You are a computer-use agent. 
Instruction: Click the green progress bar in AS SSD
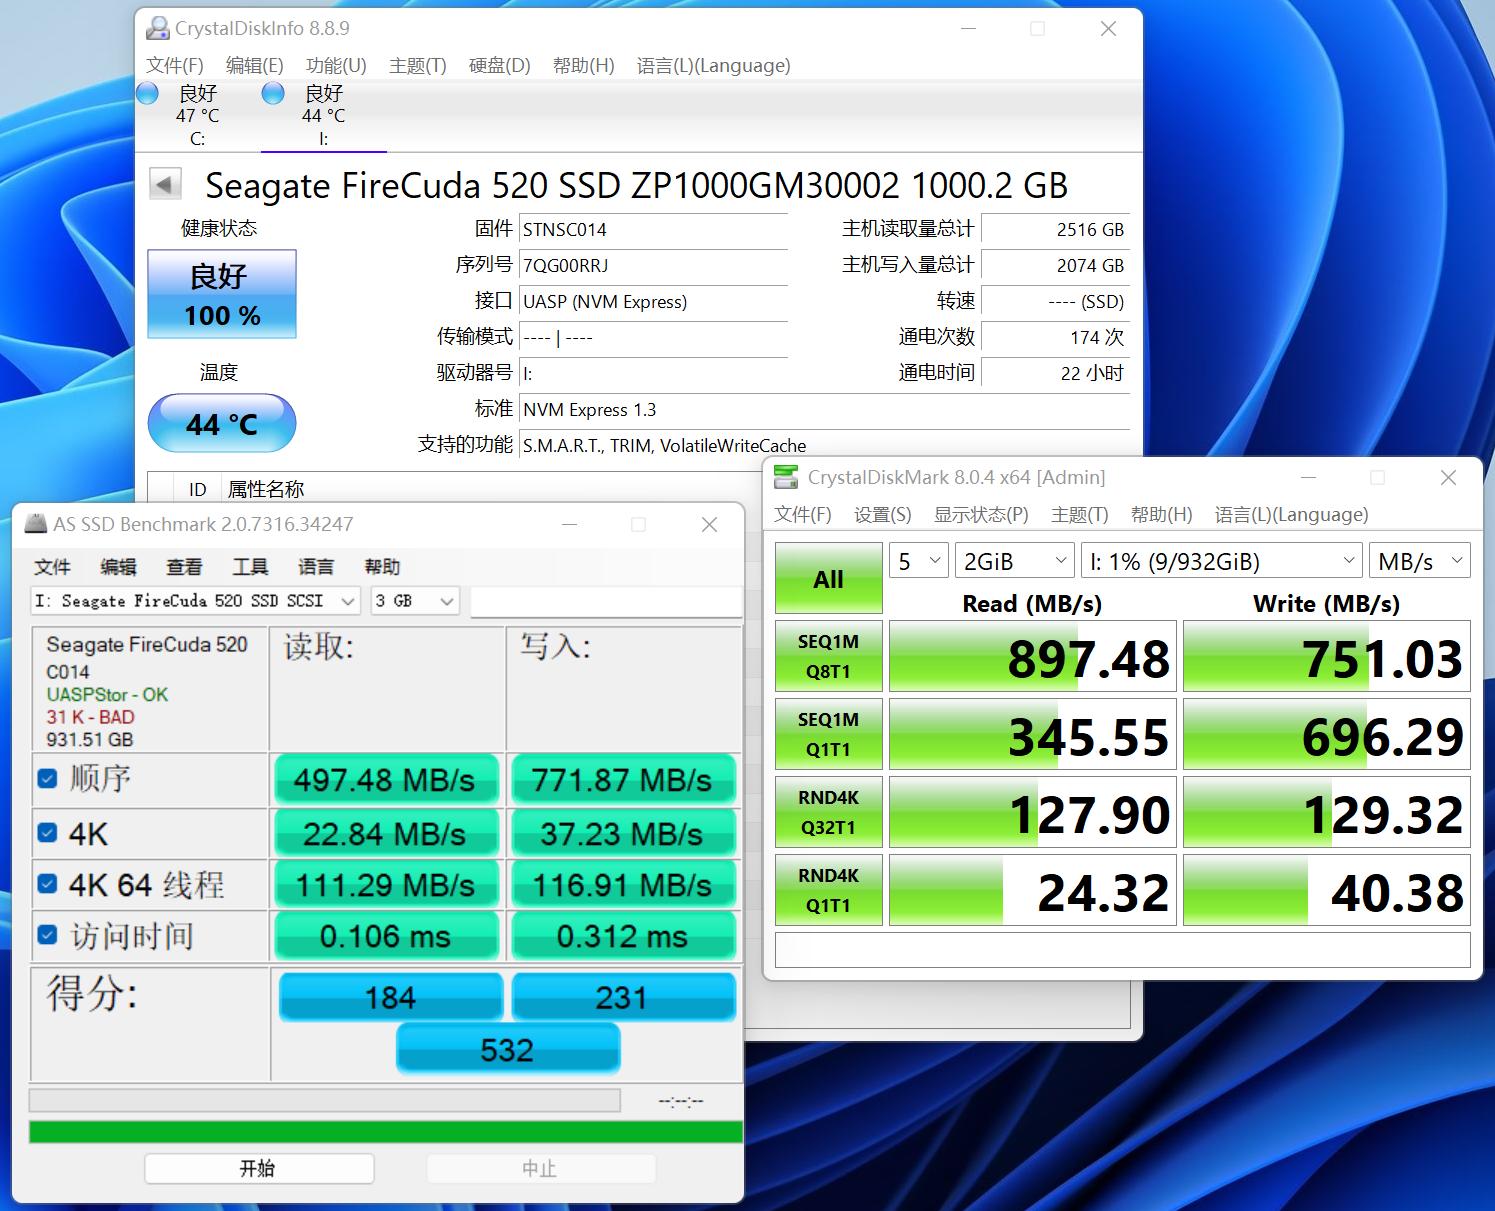[x=383, y=1132]
